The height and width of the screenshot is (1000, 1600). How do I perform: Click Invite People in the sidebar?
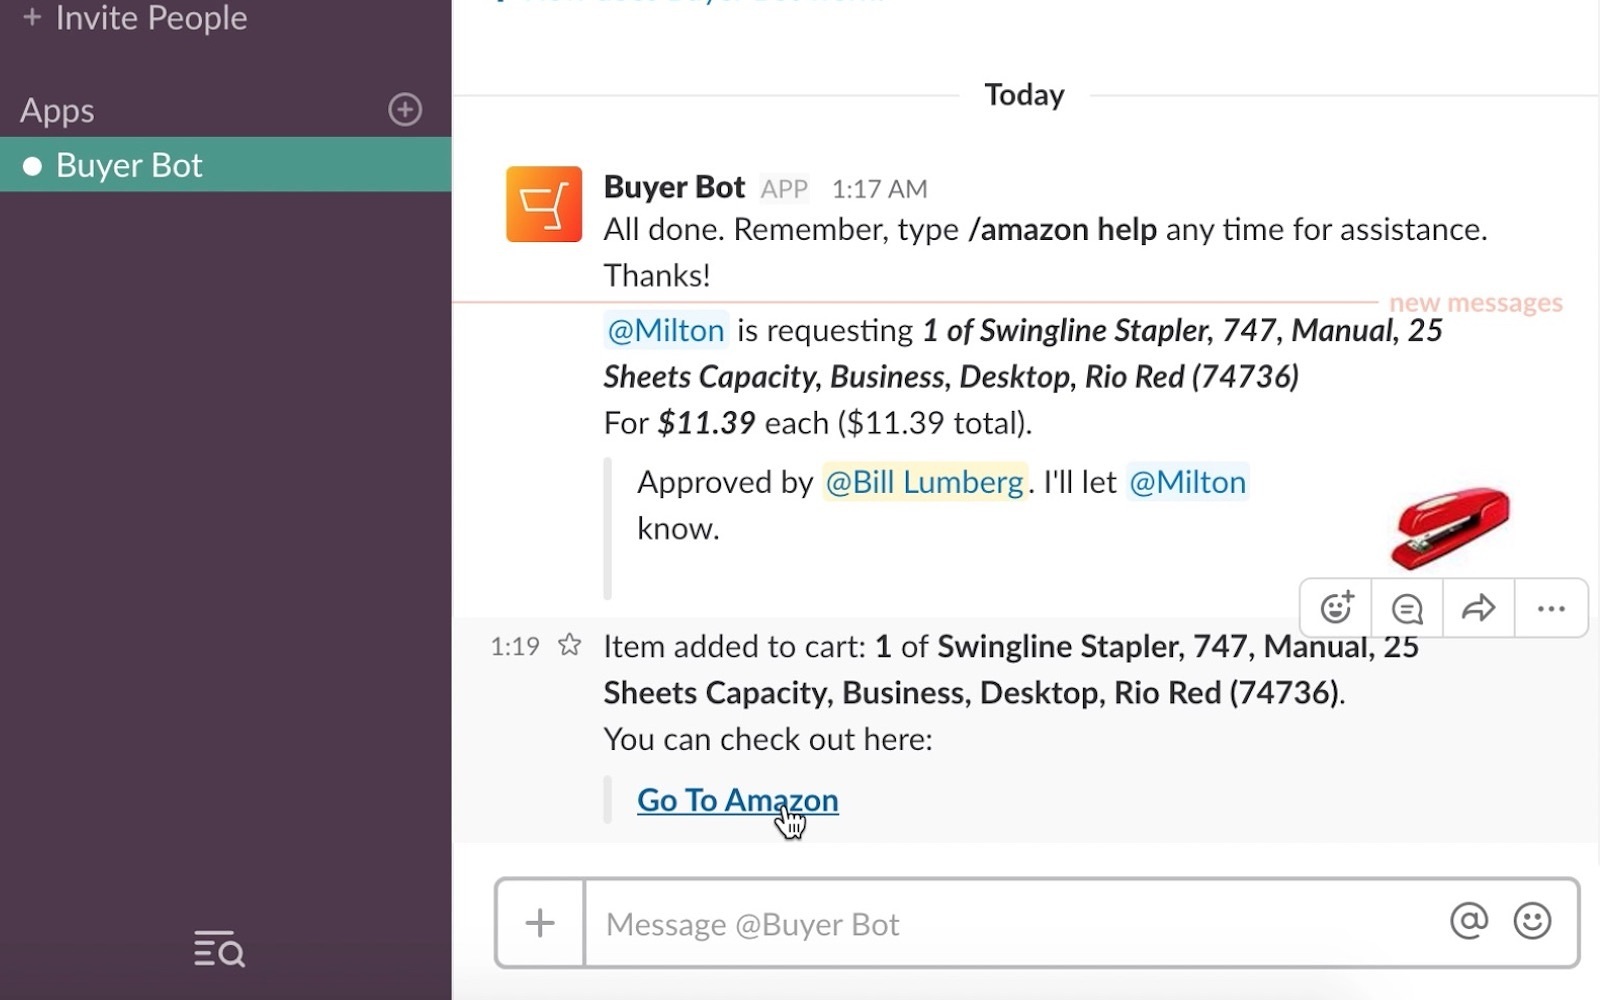point(150,18)
